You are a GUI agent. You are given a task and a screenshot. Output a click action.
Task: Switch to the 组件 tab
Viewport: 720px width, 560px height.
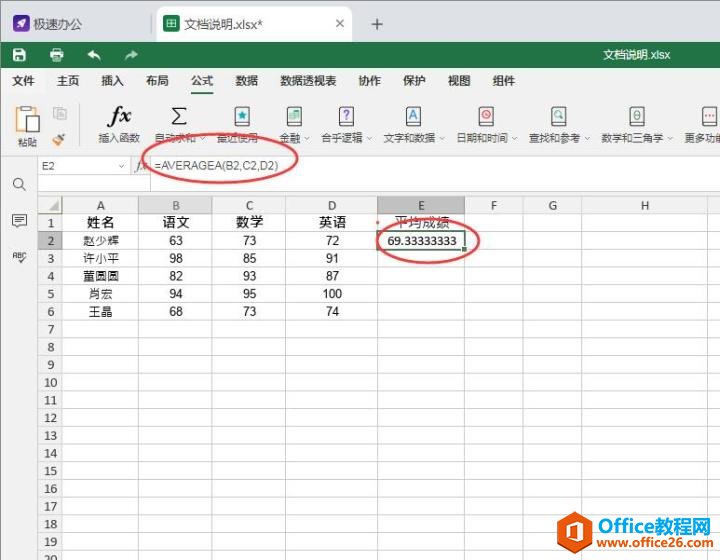click(504, 81)
